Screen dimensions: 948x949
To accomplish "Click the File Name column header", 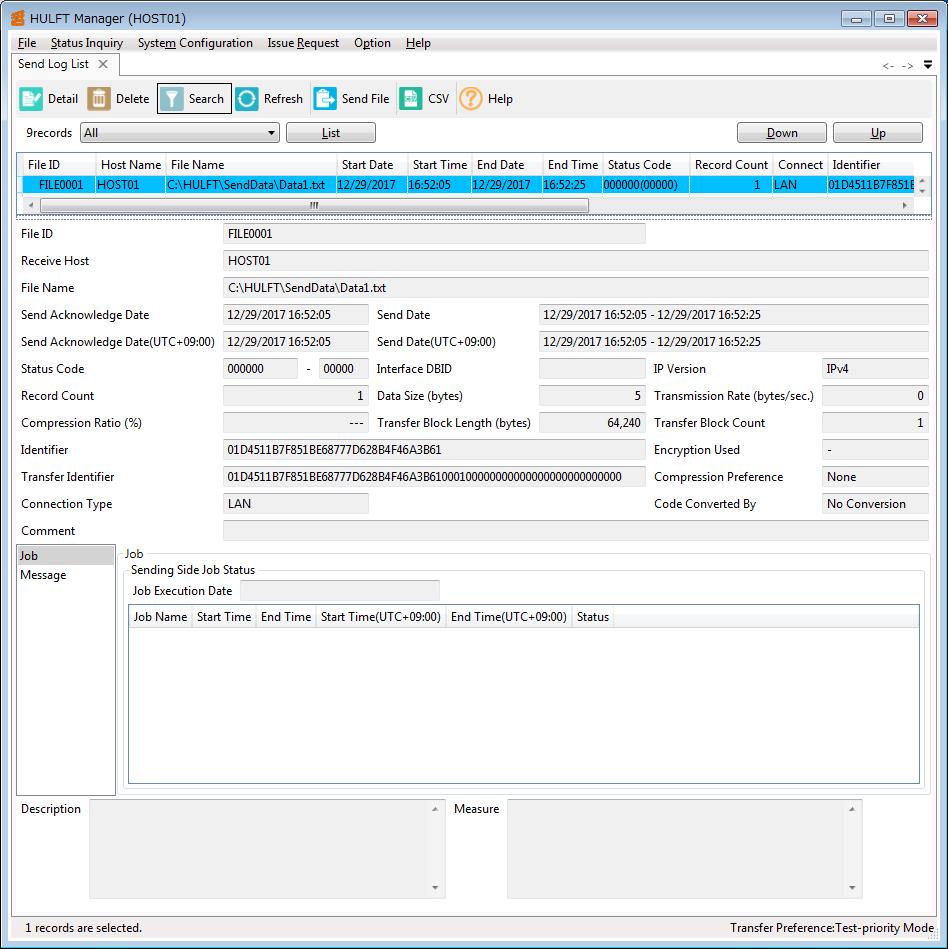I will pyautogui.click(x=251, y=165).
